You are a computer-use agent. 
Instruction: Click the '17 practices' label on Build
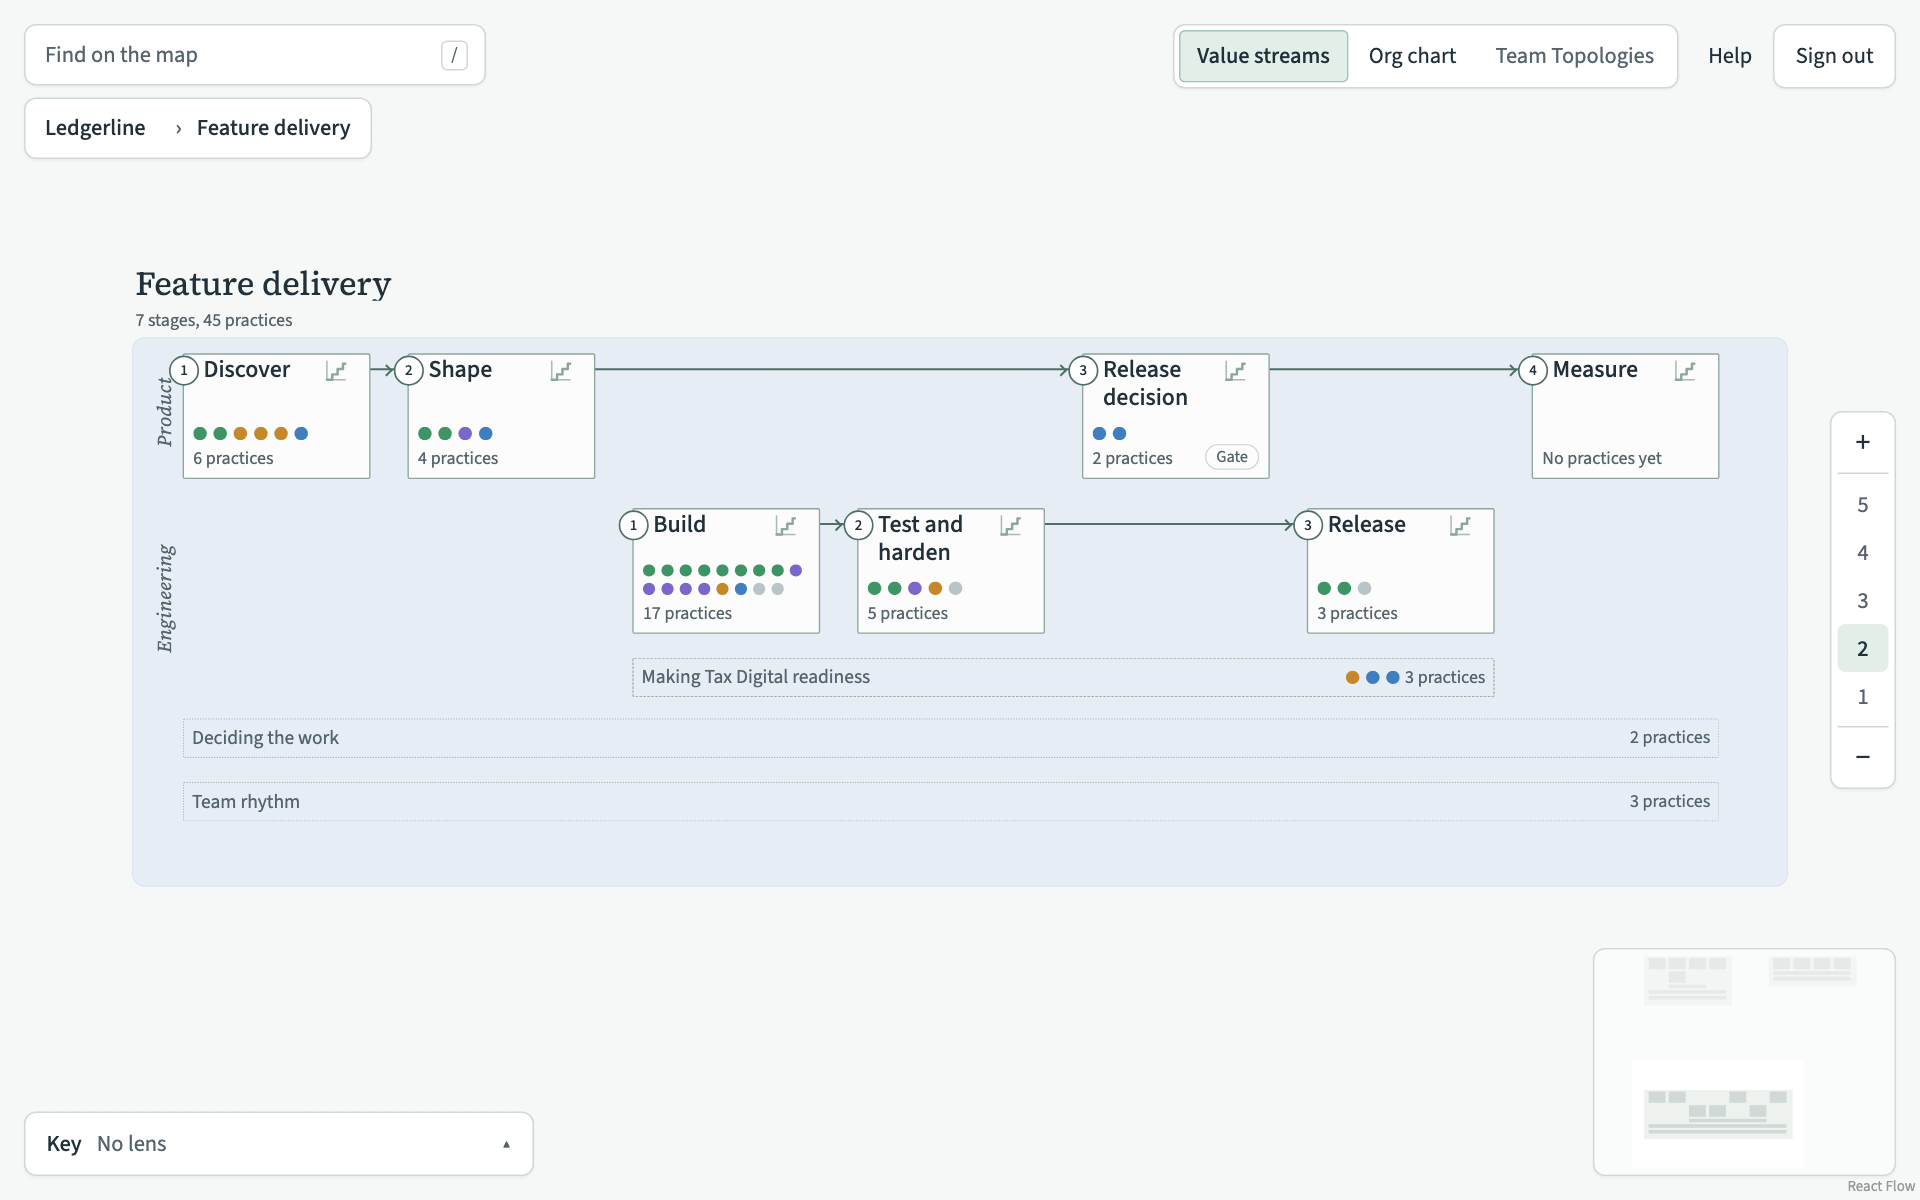687,613
